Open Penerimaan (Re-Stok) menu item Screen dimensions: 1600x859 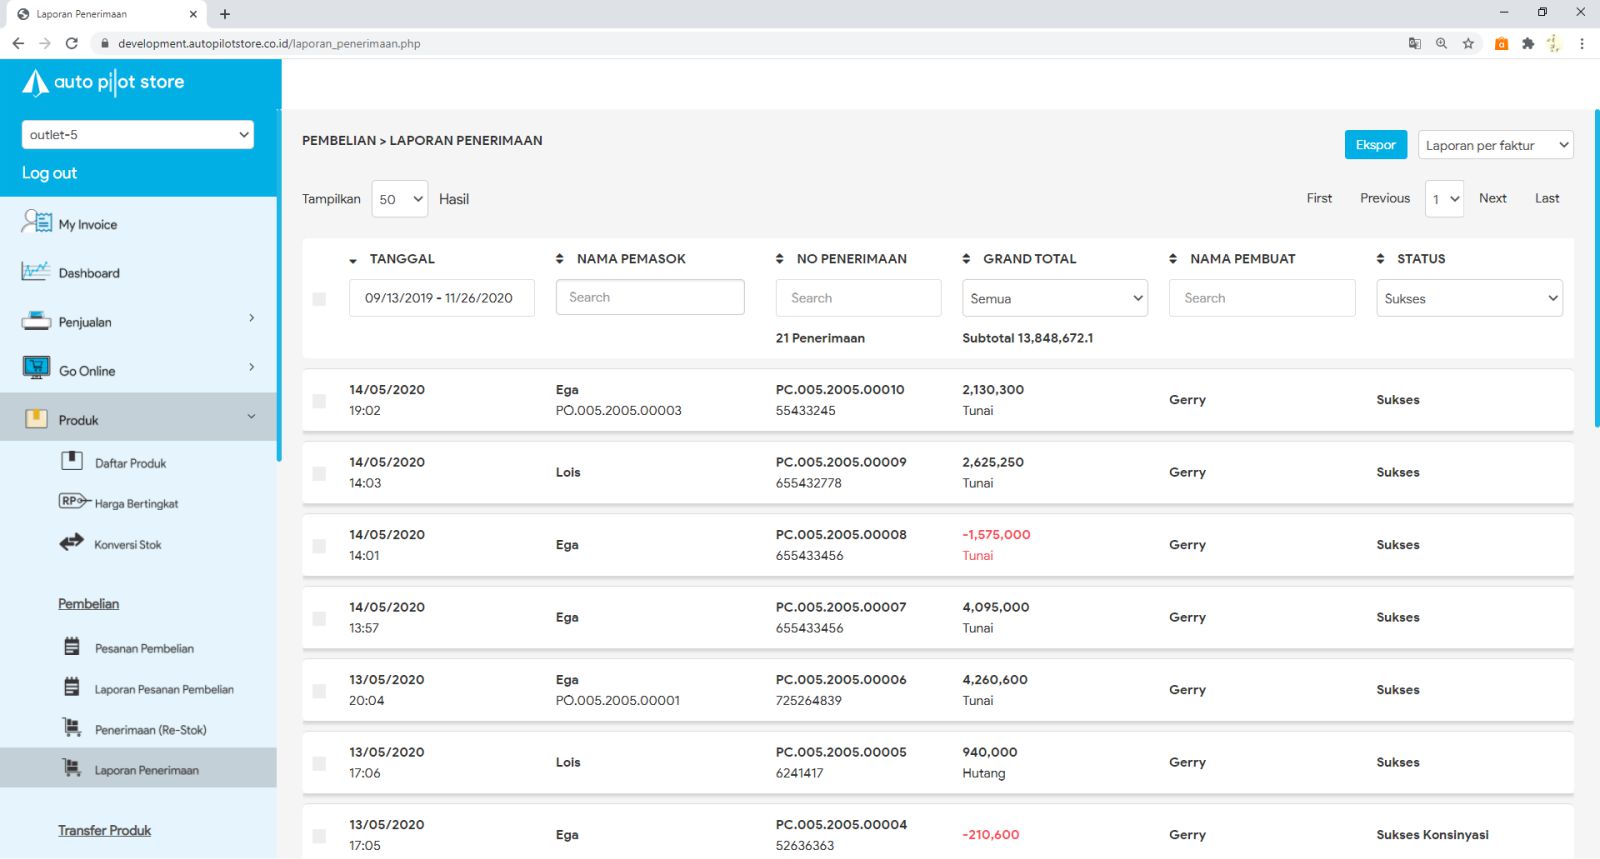(x=150, y=730)
